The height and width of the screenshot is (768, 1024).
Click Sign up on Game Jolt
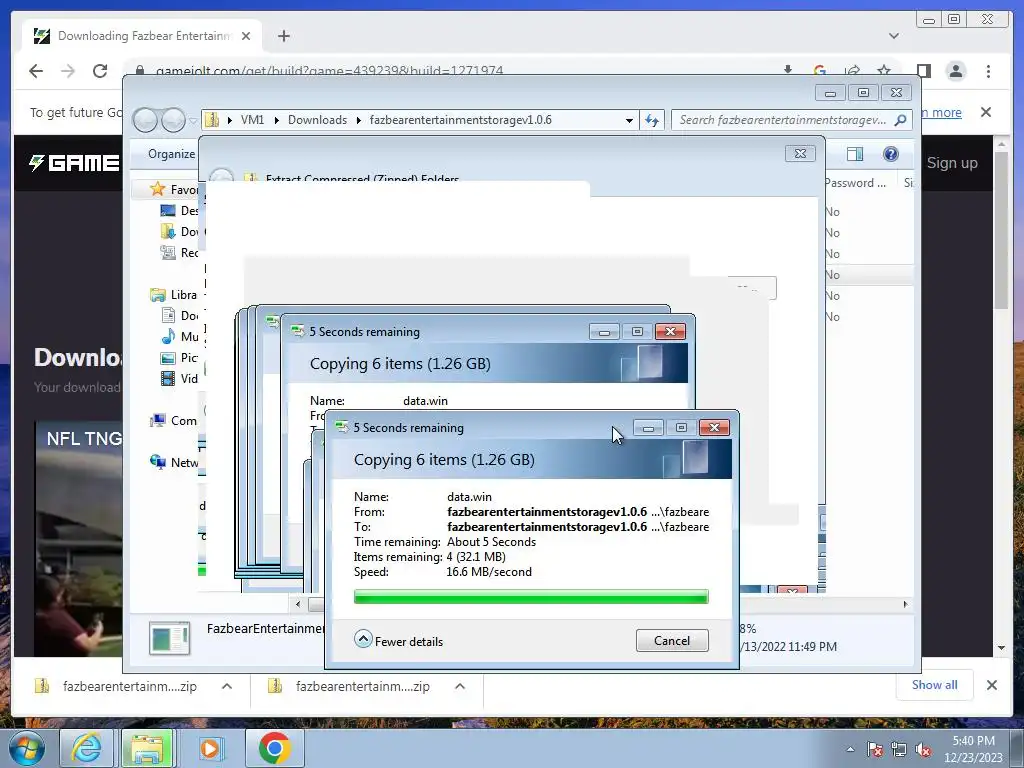952,163
